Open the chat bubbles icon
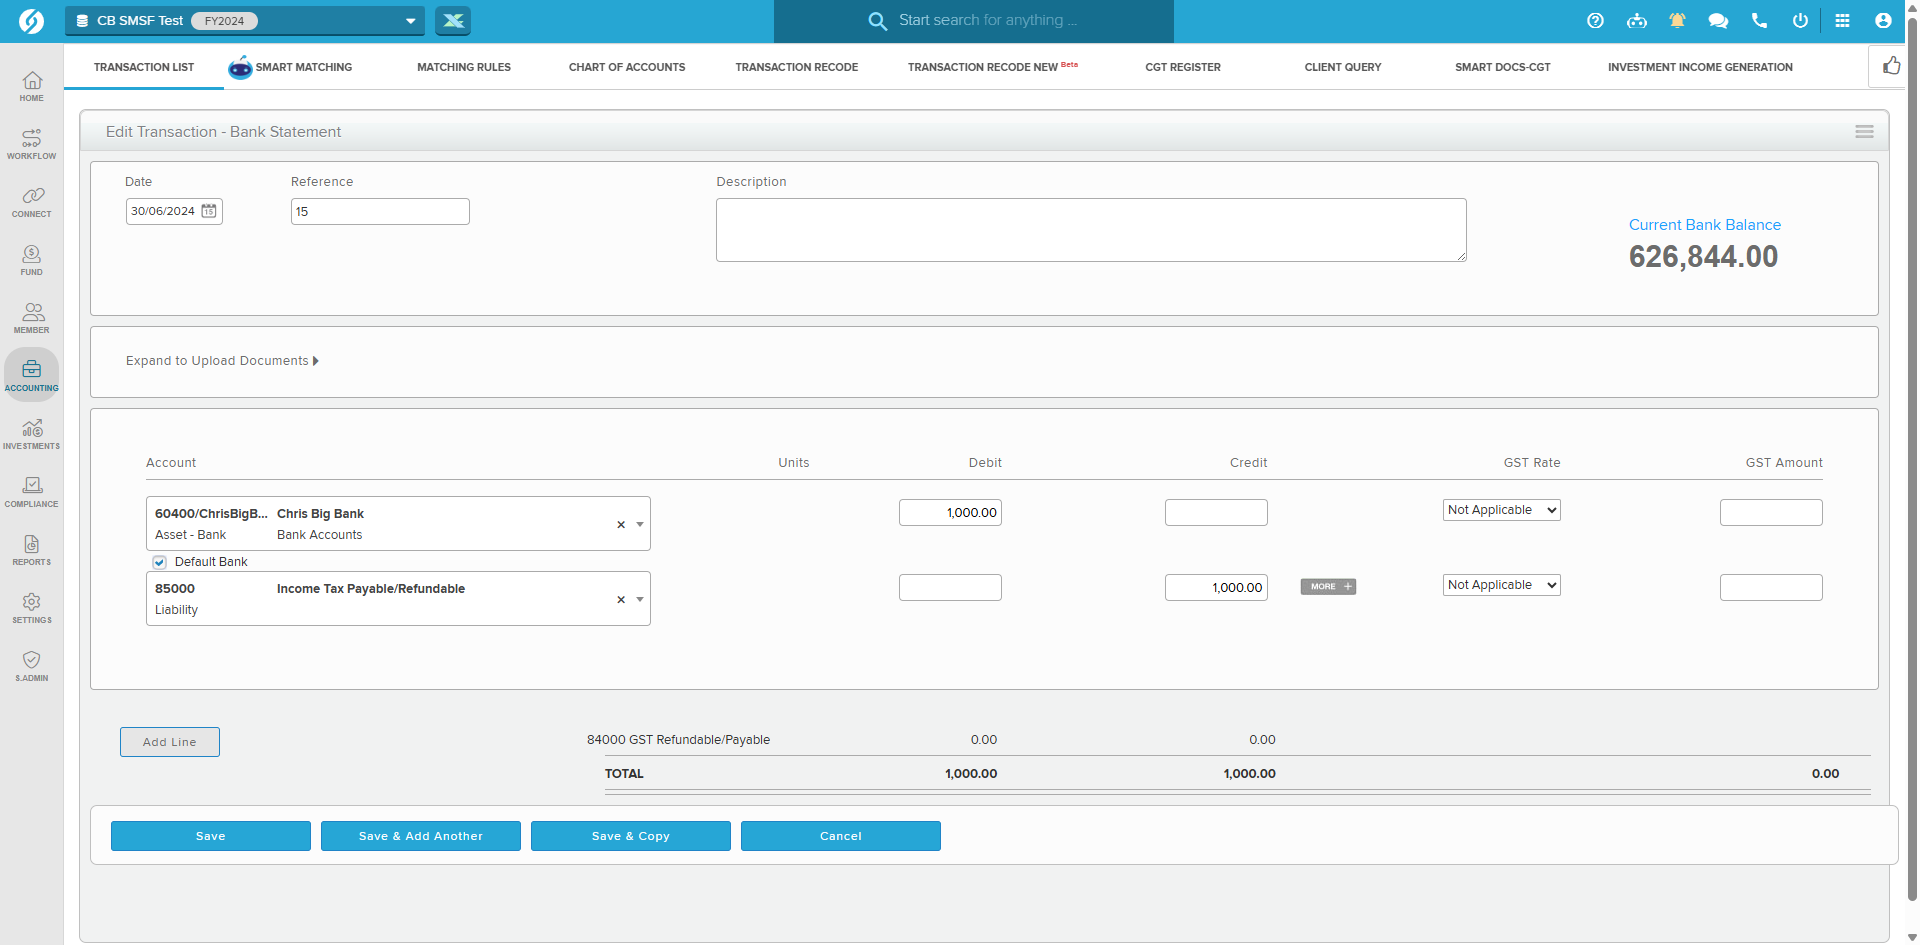Image resolution: width=1920 pixels, height=945 pixels. [1718, 21]
